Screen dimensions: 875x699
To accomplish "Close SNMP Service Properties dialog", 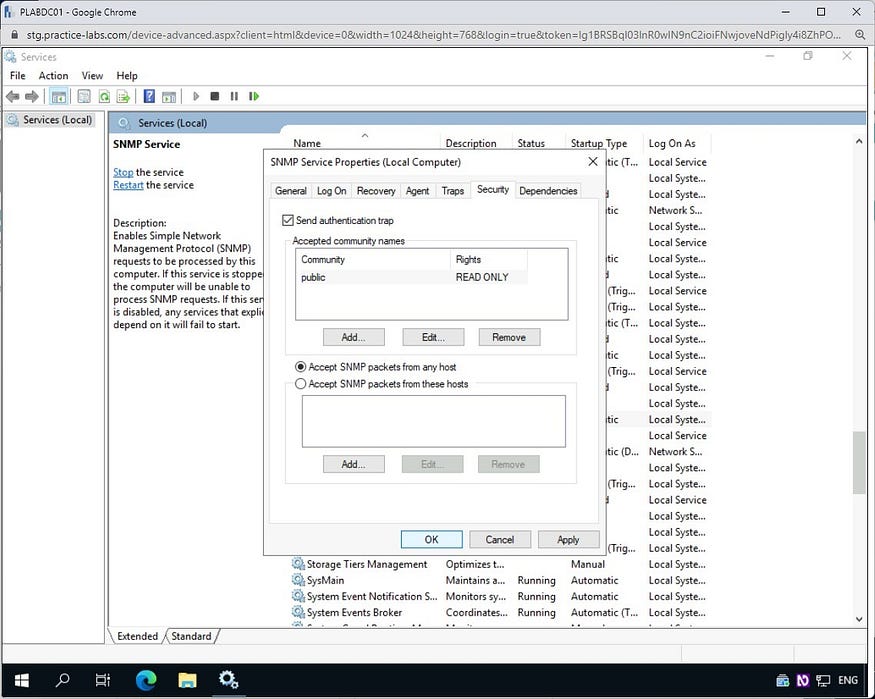I will [593, 161].
